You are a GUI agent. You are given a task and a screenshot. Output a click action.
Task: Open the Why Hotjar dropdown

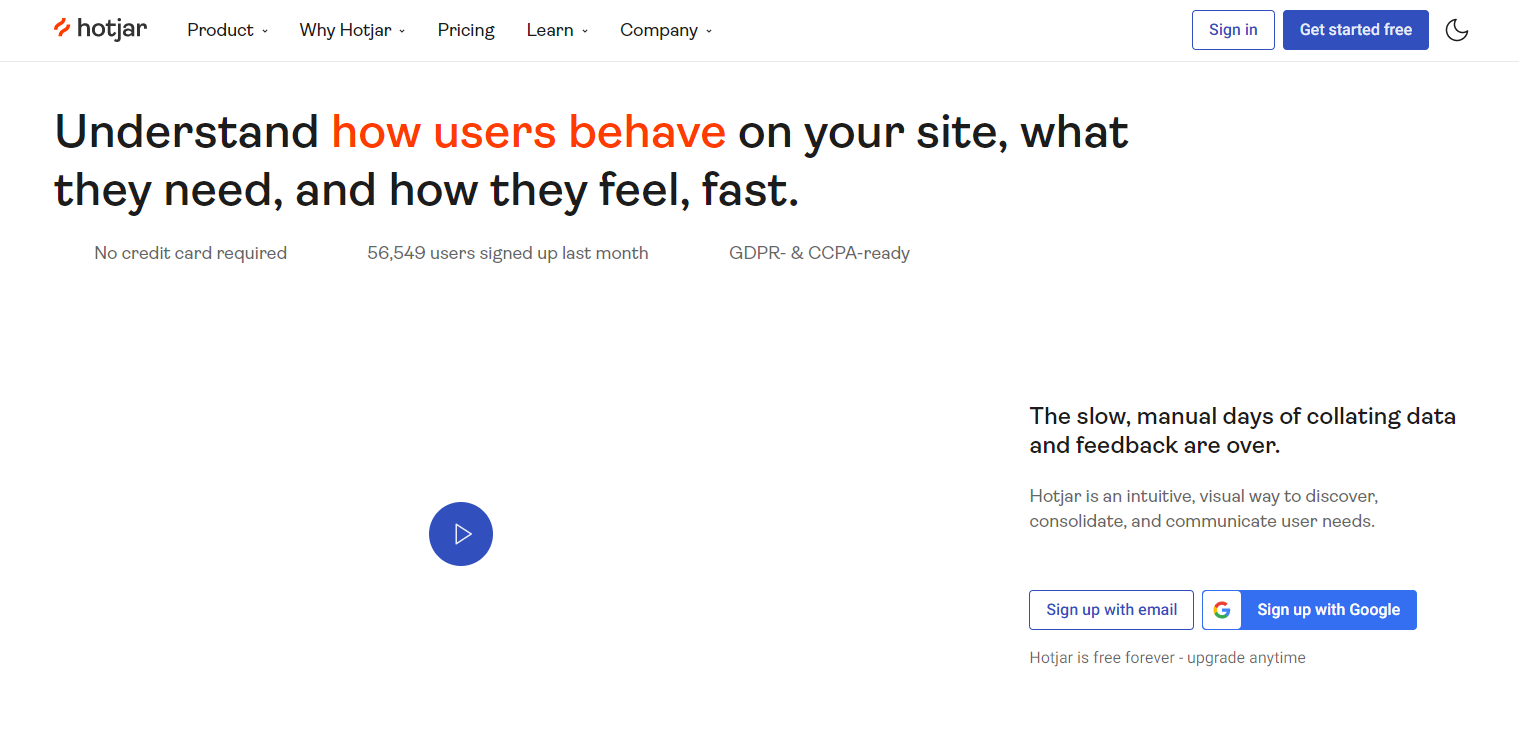[x=352, y=30]
